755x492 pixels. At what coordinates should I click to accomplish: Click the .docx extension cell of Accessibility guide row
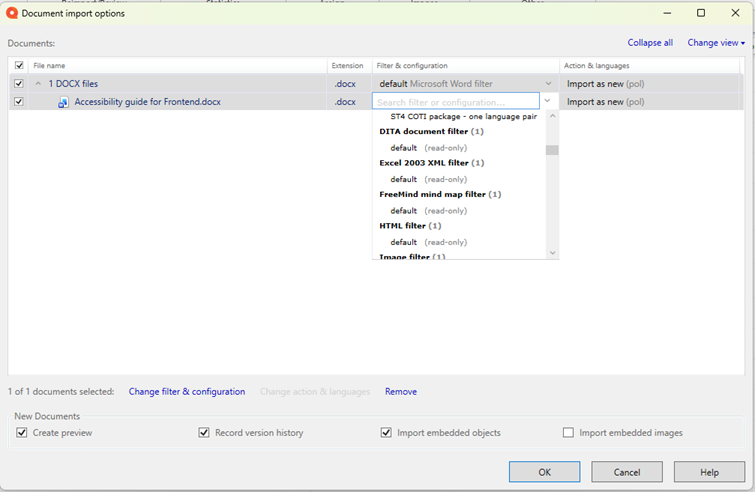pyautogui.click(x=345, y=102)
